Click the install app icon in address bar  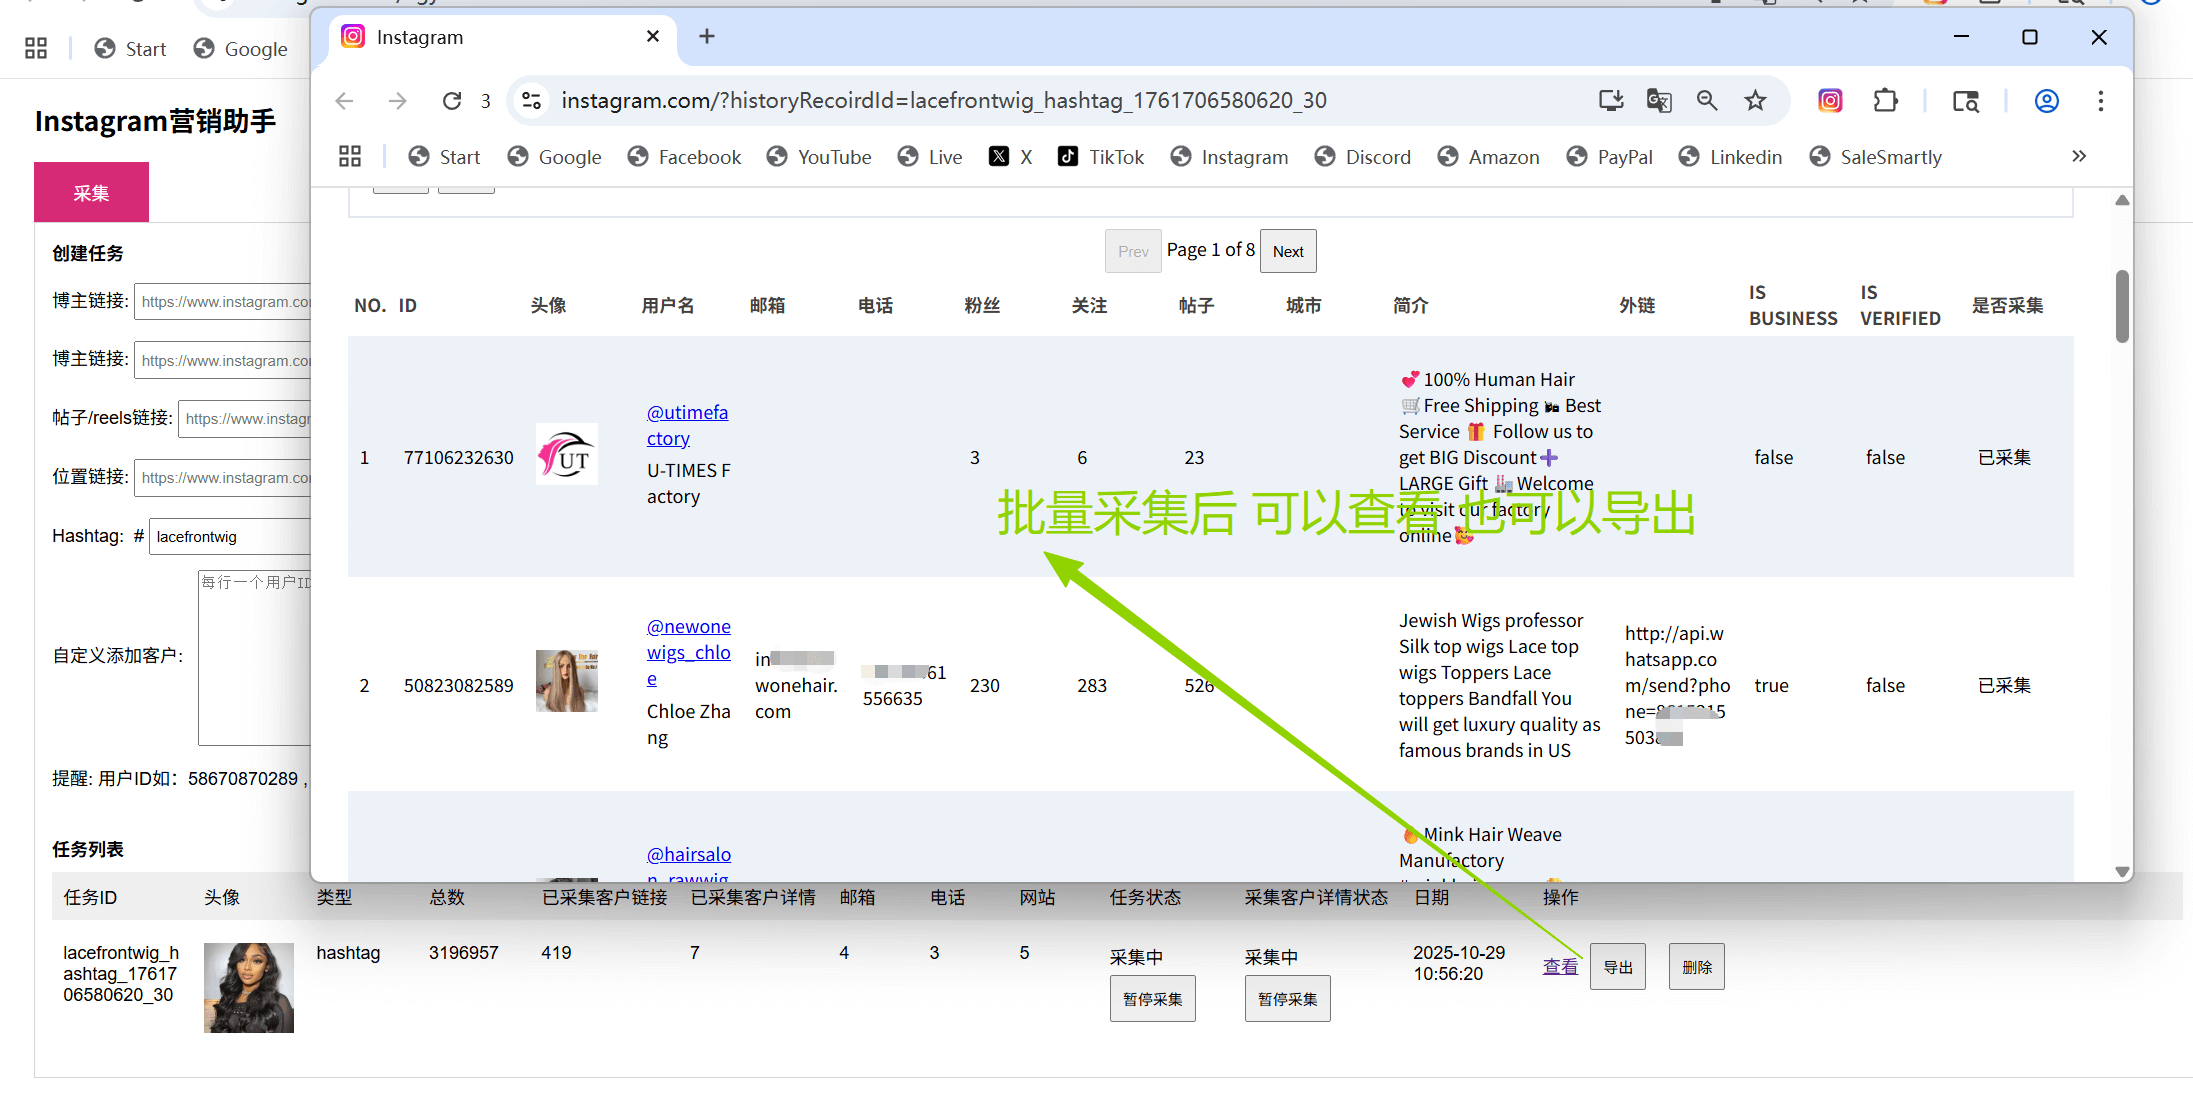[1610, 101]
